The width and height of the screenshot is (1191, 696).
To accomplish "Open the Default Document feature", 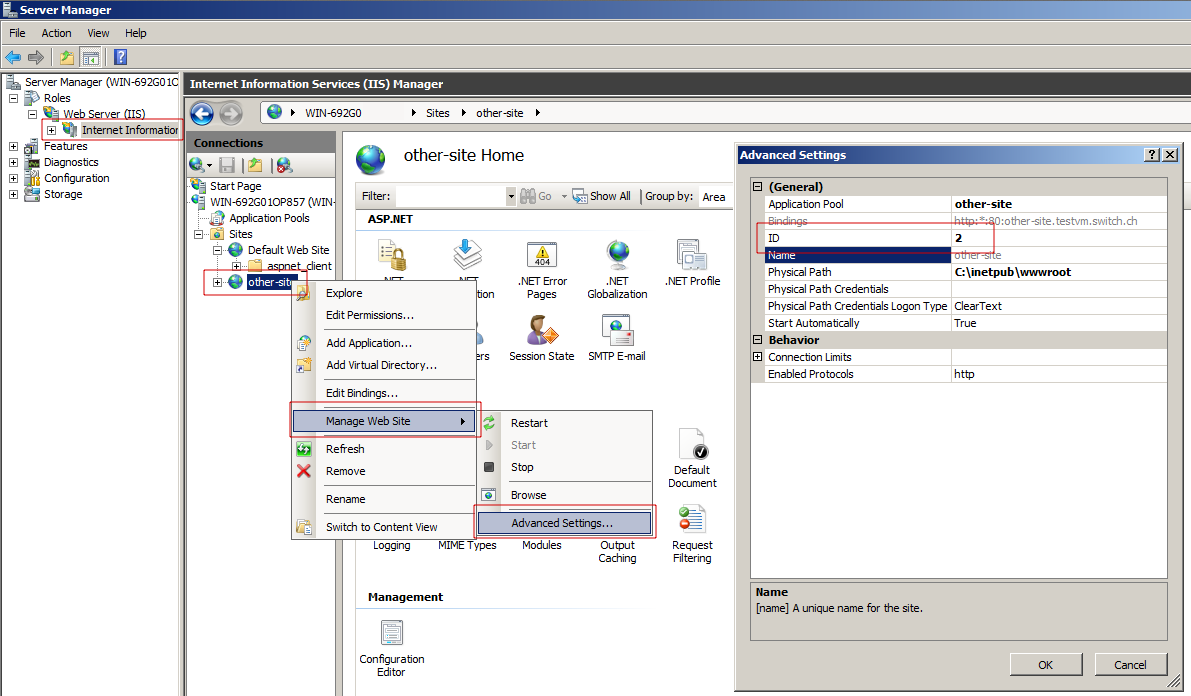I will tap(692, 446).
